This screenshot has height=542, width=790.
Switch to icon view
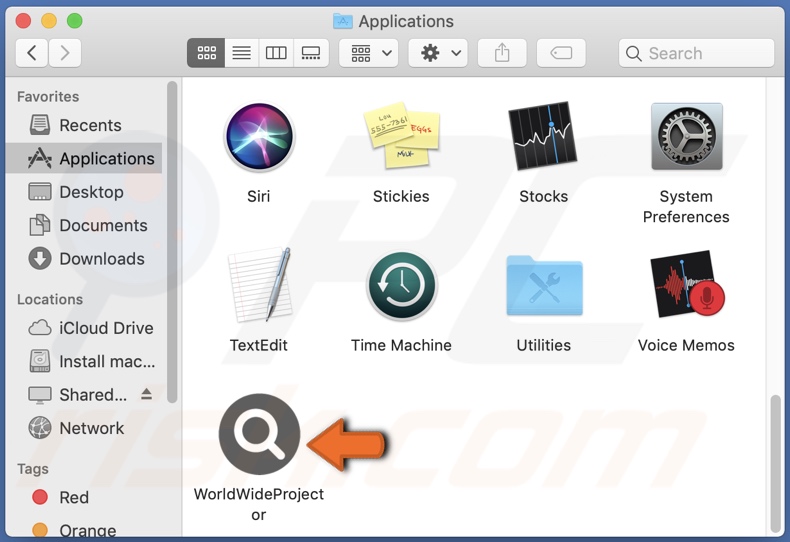pyautogui.click(x=206, y=53)
